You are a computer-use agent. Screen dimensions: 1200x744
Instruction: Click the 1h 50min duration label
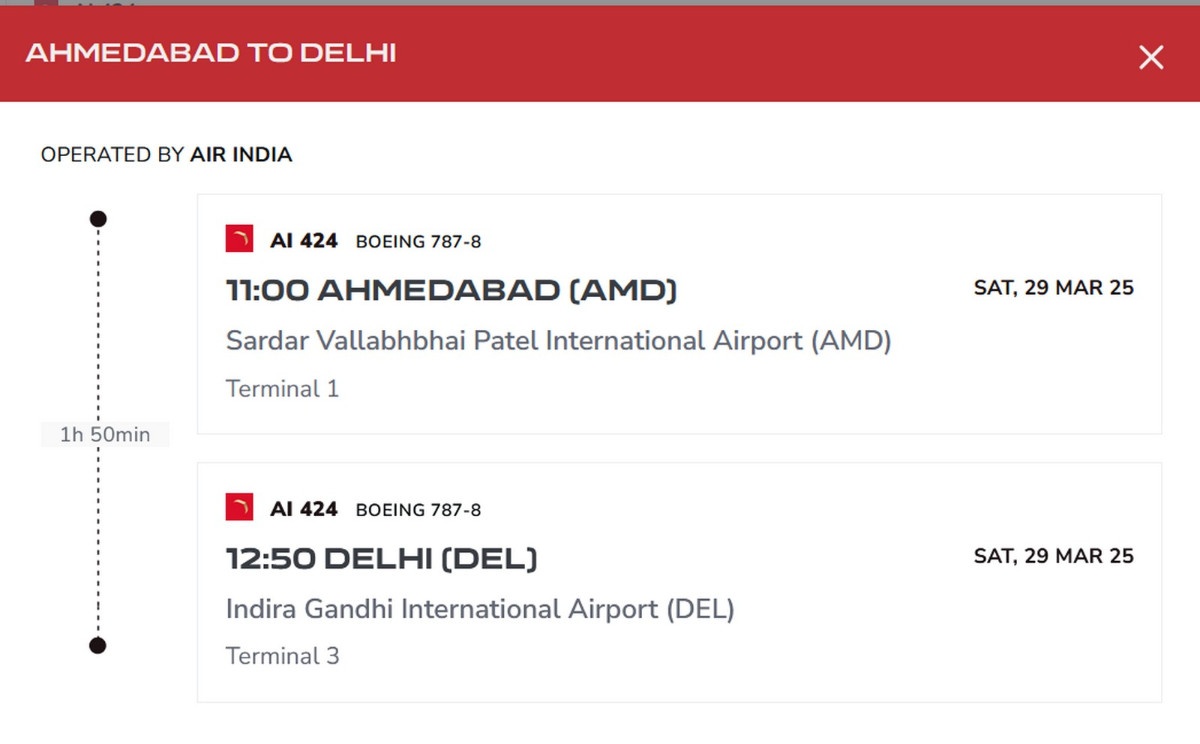pos(105,435)
